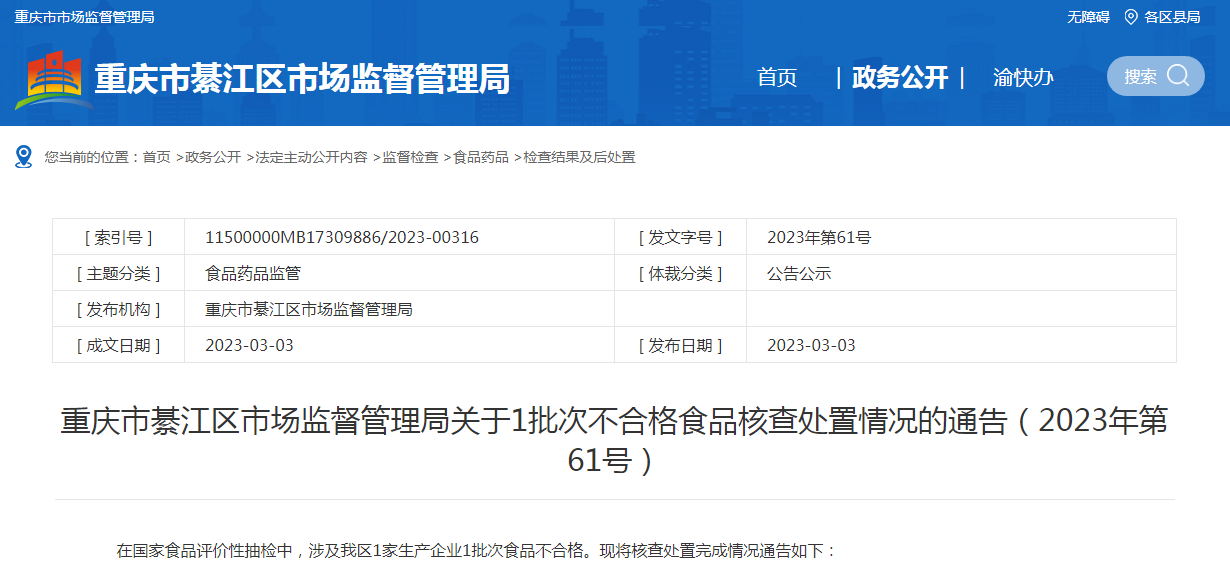
Task: Click index number 11500000MB17309886/2023-00316
Action: (342, 237)
